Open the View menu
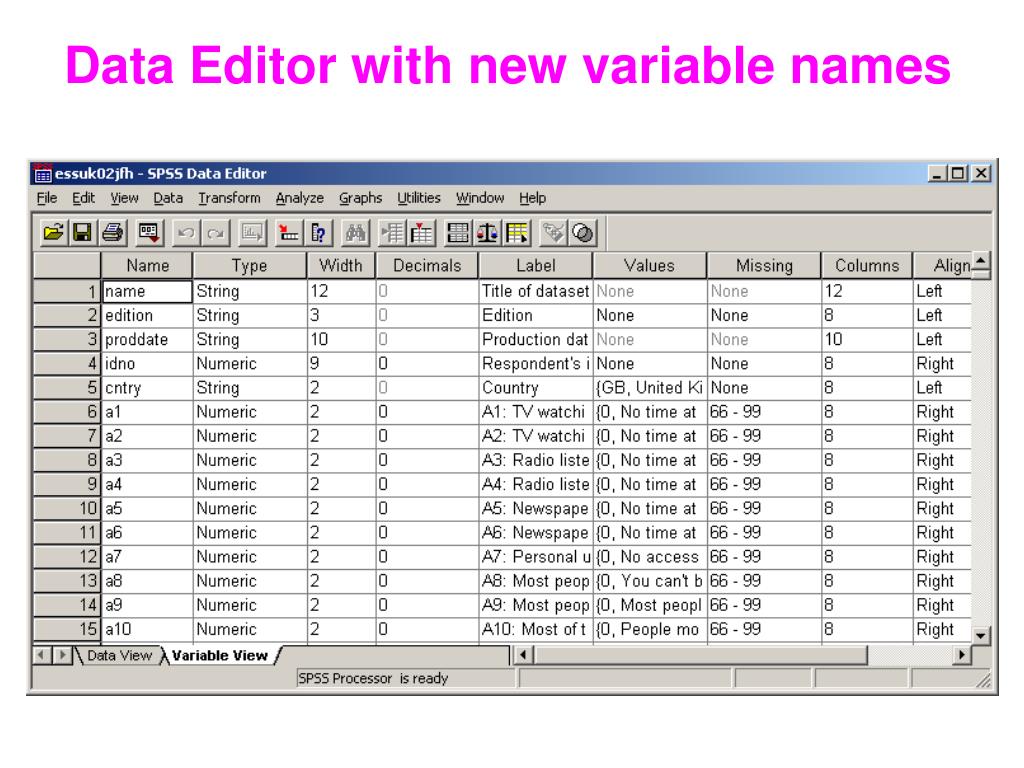Screen dimensions: 1024x768 click(x=124, y=198)
